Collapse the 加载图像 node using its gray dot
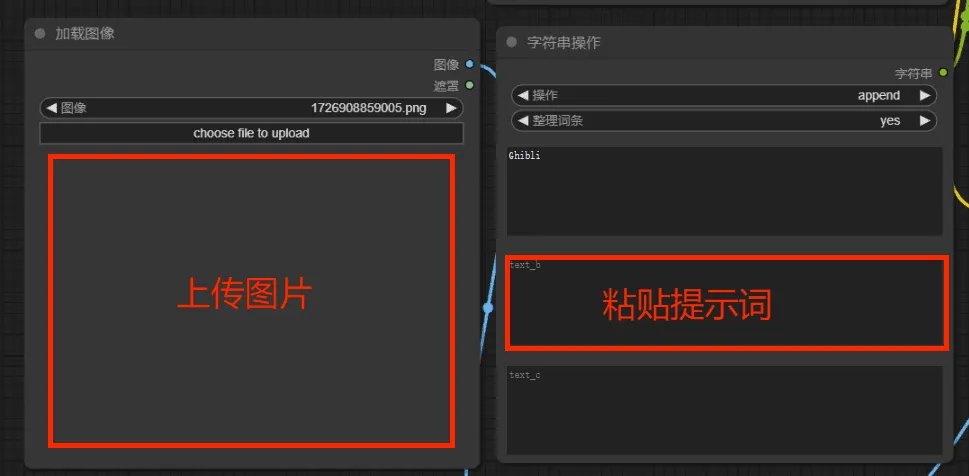 tap(40, 33)
